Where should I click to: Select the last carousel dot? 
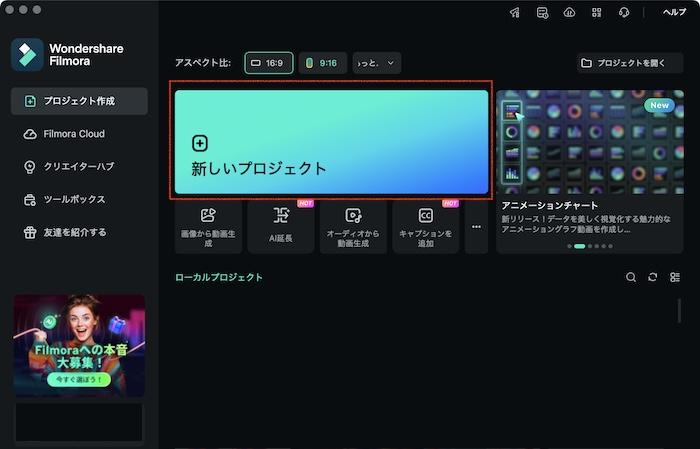pyautogui.click(x=610, y=246)
